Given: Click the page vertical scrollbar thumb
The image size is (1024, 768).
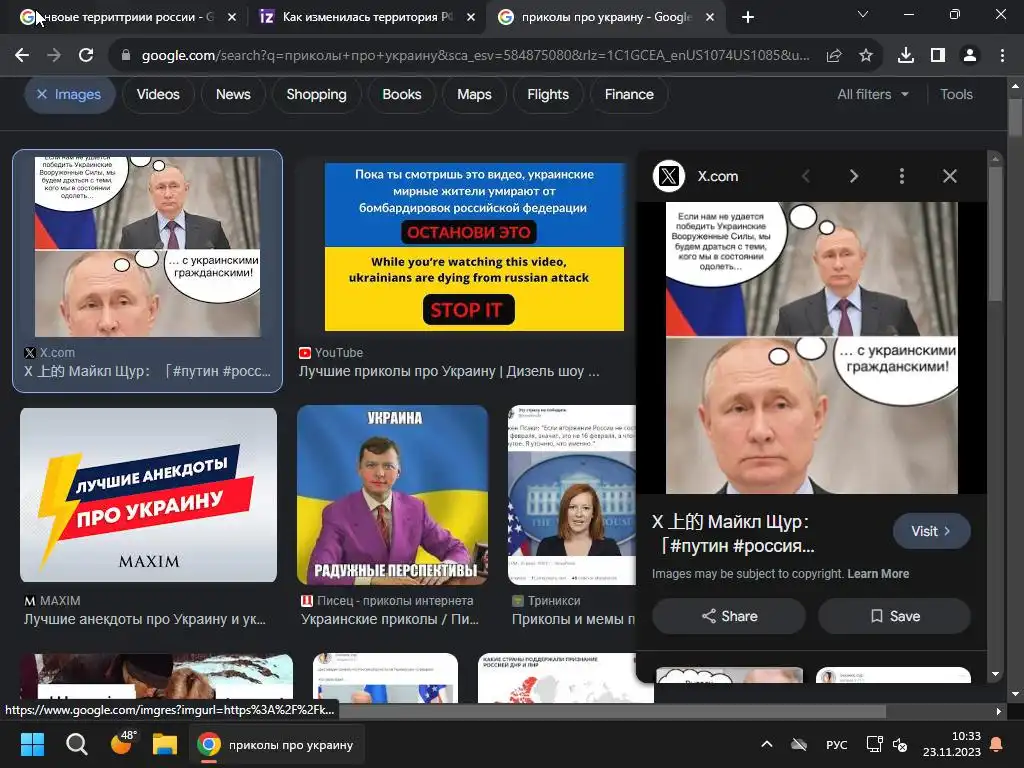Looking at the screenshot, I should pyautogui.click(x=1015, y=118).
